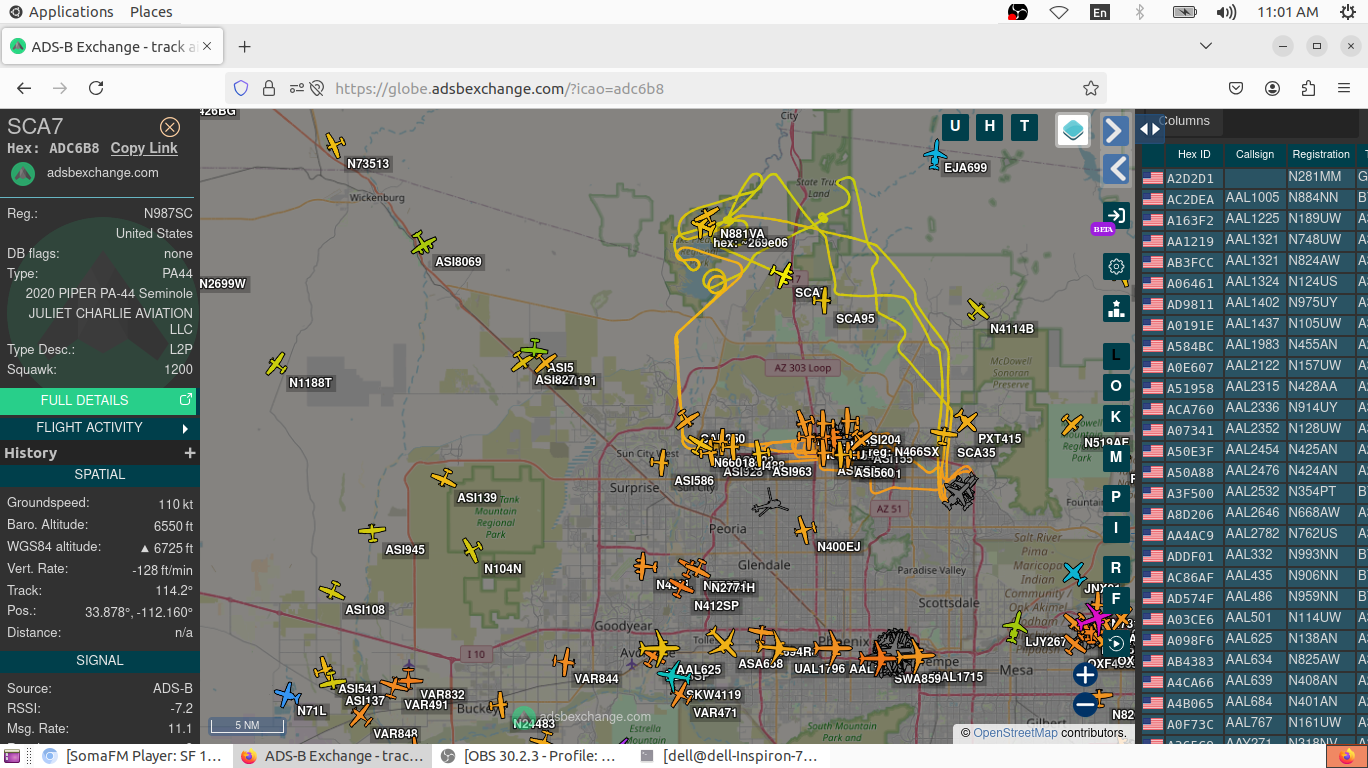Toggle the M map button
Screen dimensions: 1368x768
1116,457
